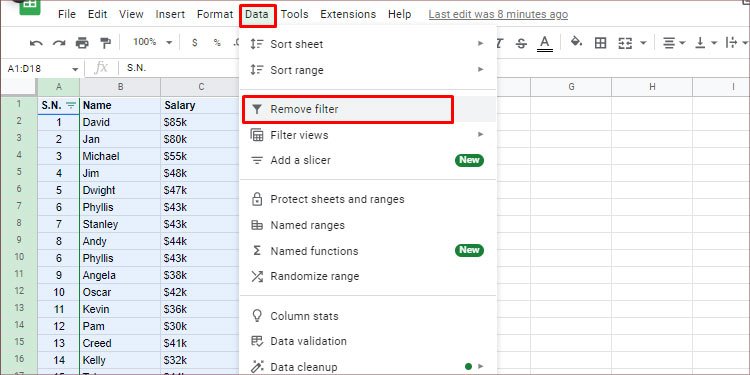Click the horizontal align icon
Screen dimensions: 750x375
click(669, 43)
